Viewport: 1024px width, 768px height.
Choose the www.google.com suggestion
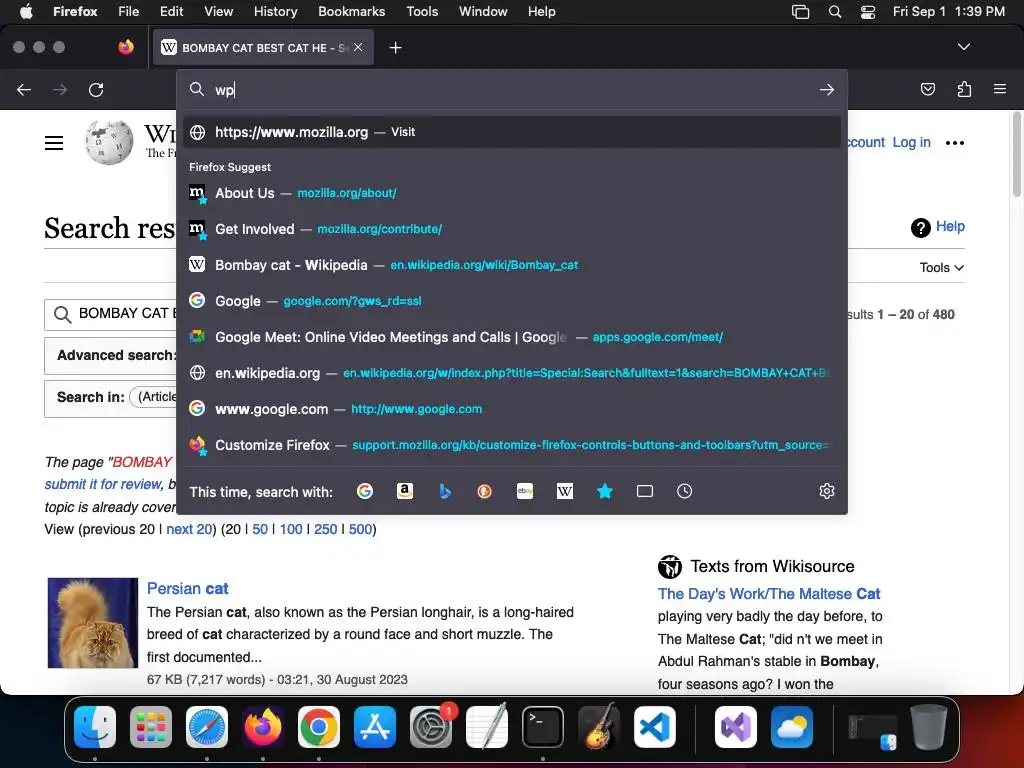[x=512, y=409]
